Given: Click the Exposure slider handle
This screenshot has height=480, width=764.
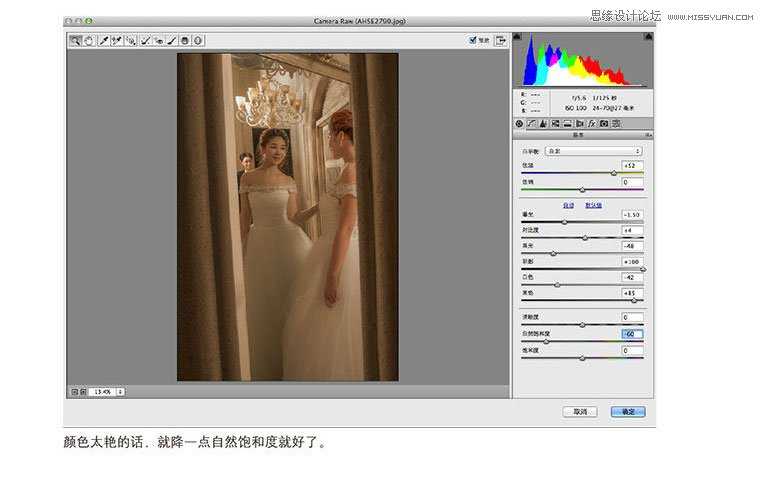Looking at the screenshot, I should point(564,222).
